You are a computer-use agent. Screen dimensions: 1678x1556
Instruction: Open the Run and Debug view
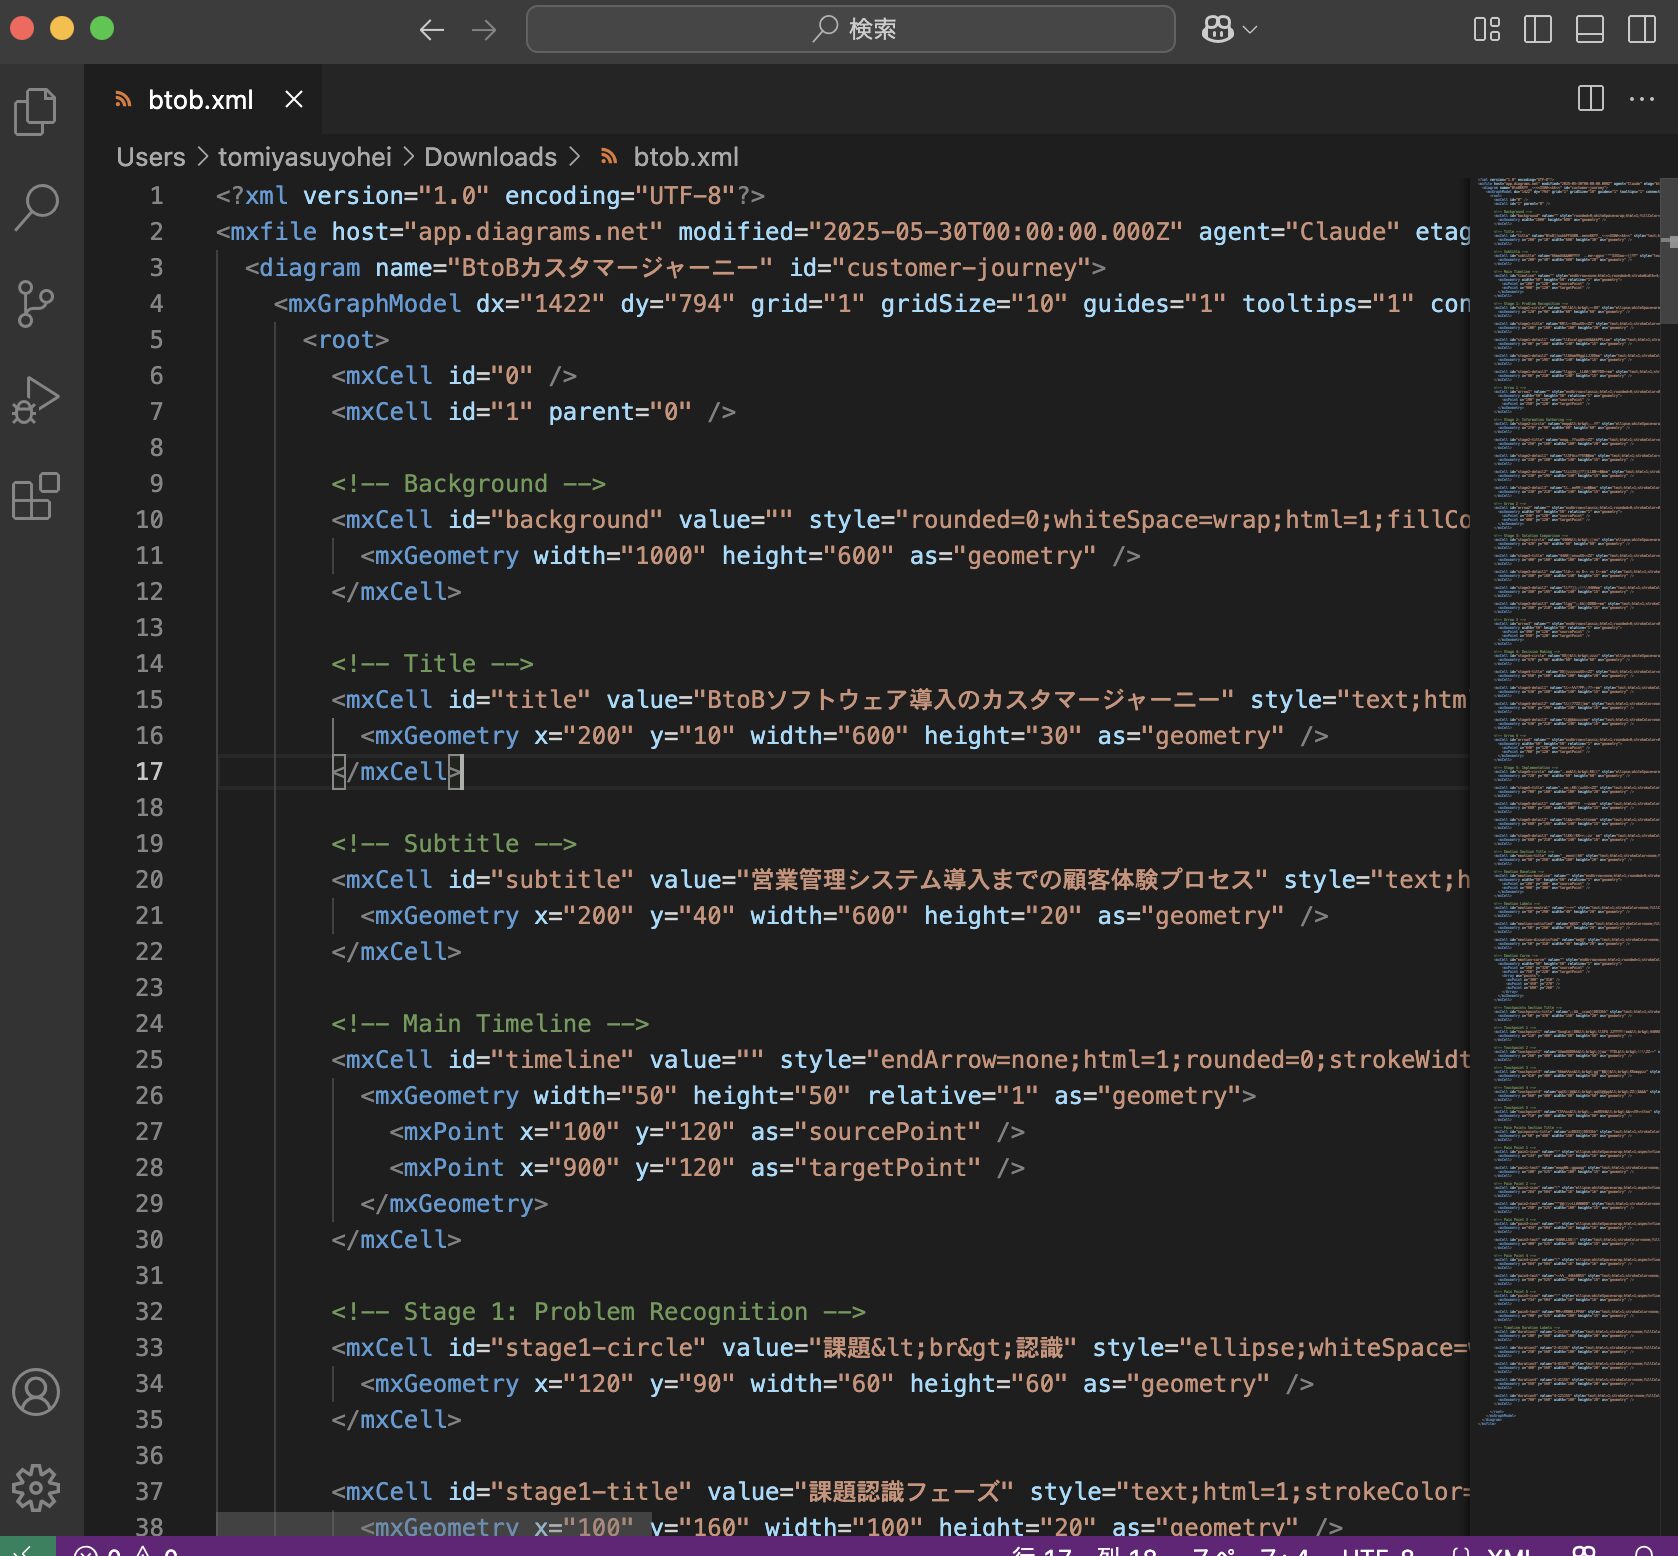click(x=36, y=400)
